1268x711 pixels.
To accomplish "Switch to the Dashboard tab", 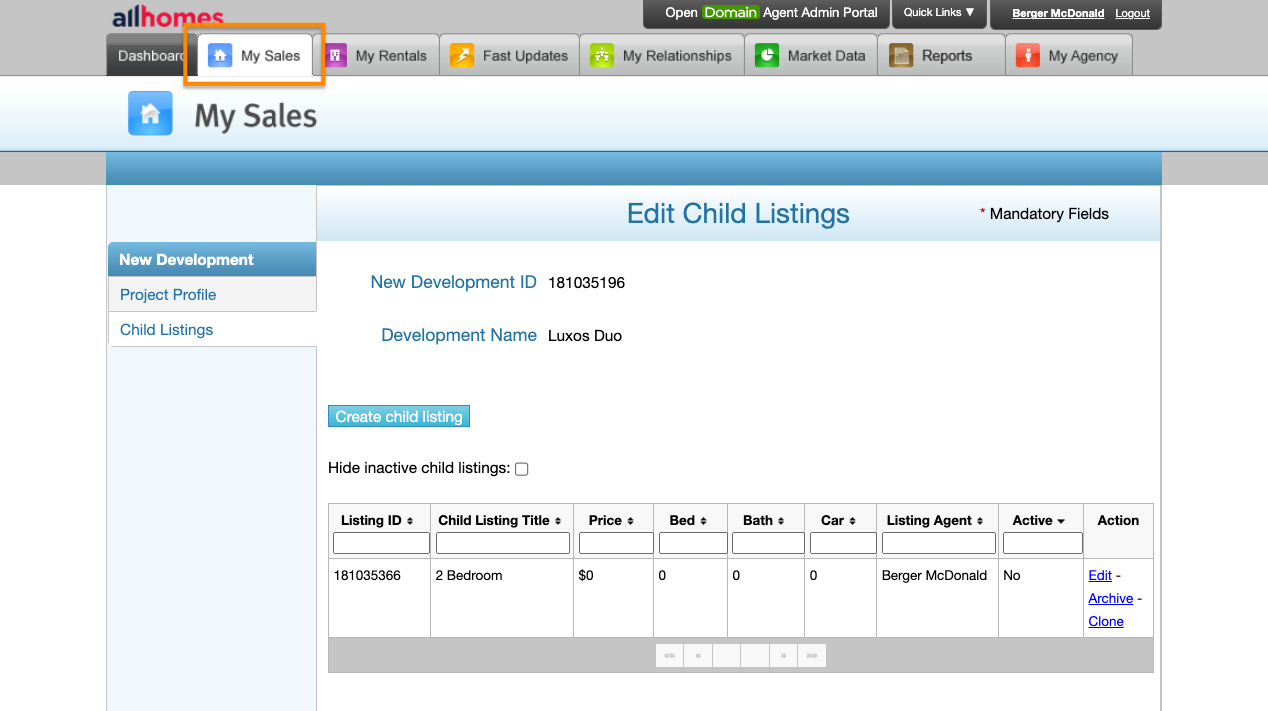I will [x=150, y=56].
